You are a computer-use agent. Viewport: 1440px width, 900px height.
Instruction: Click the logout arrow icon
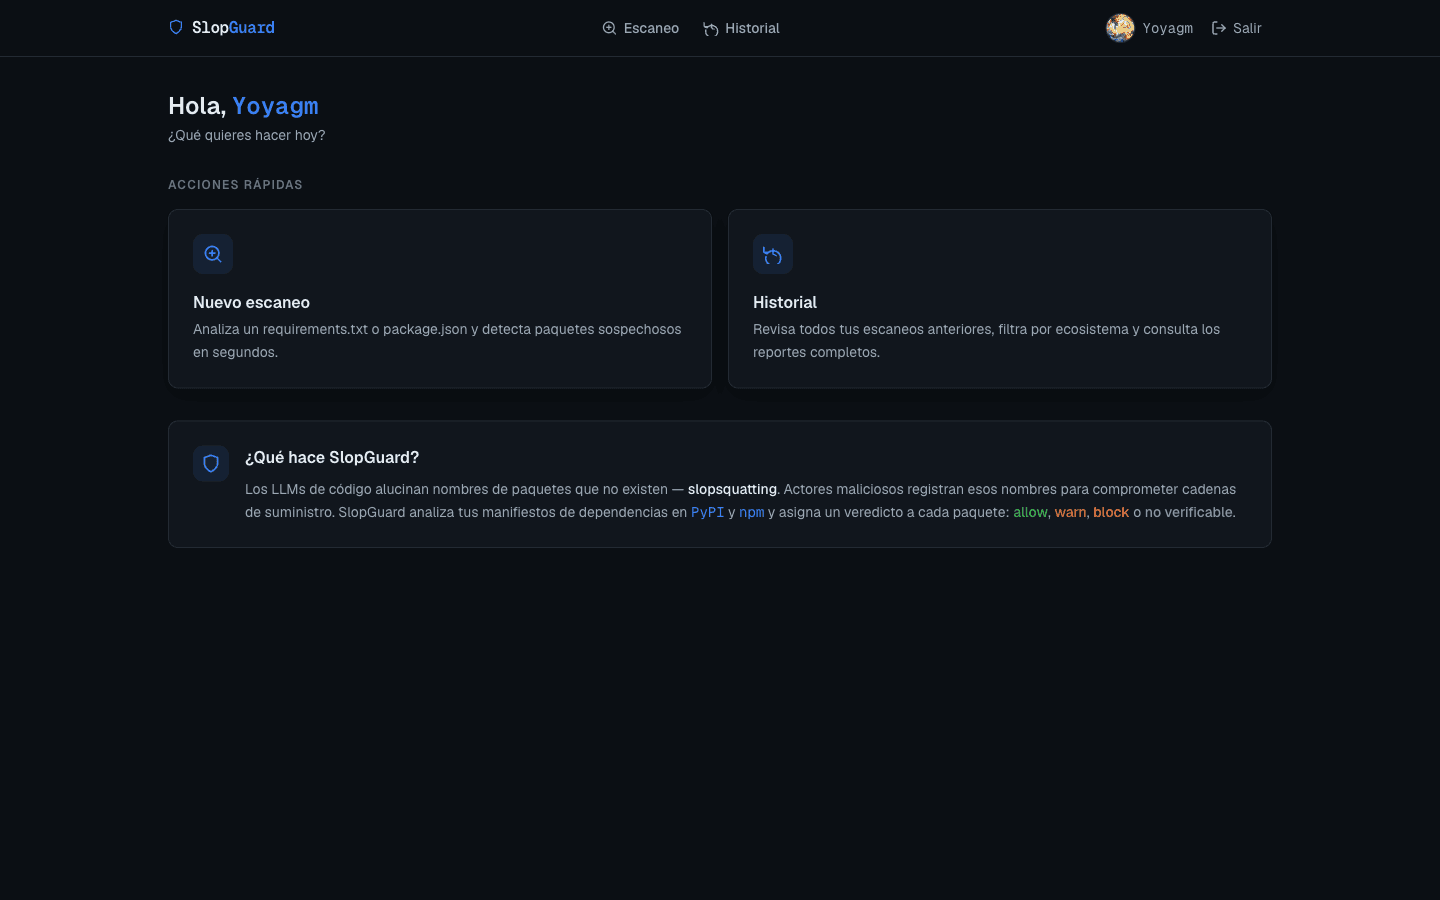coord(1219,28)
